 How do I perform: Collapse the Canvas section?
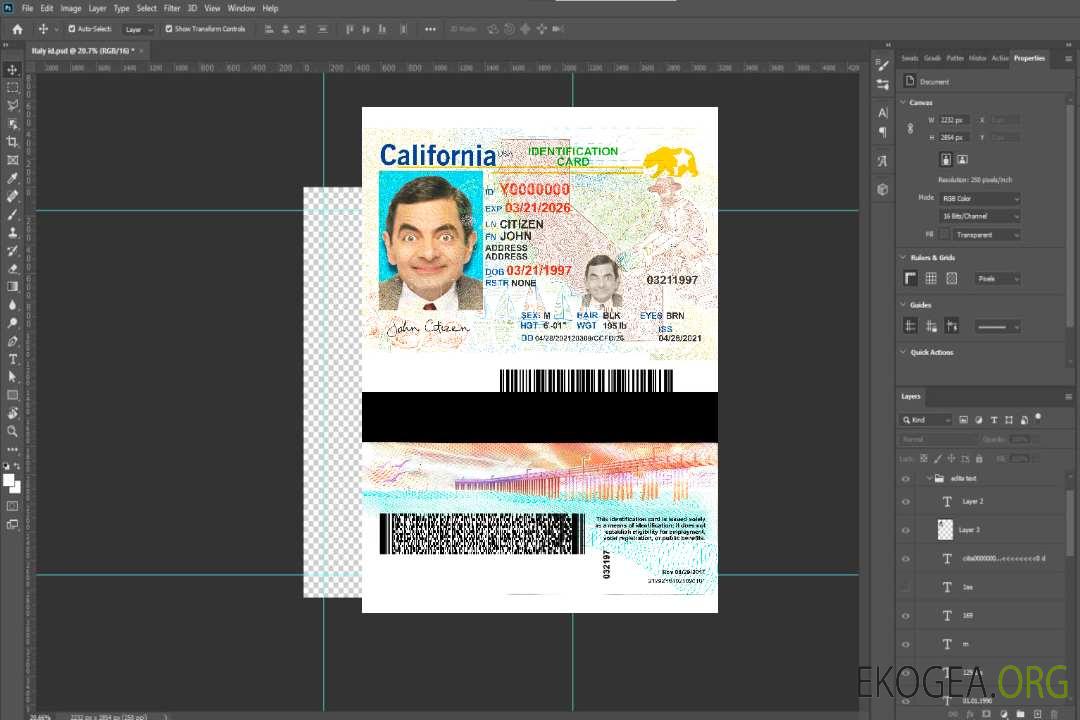tap(903, 102)
